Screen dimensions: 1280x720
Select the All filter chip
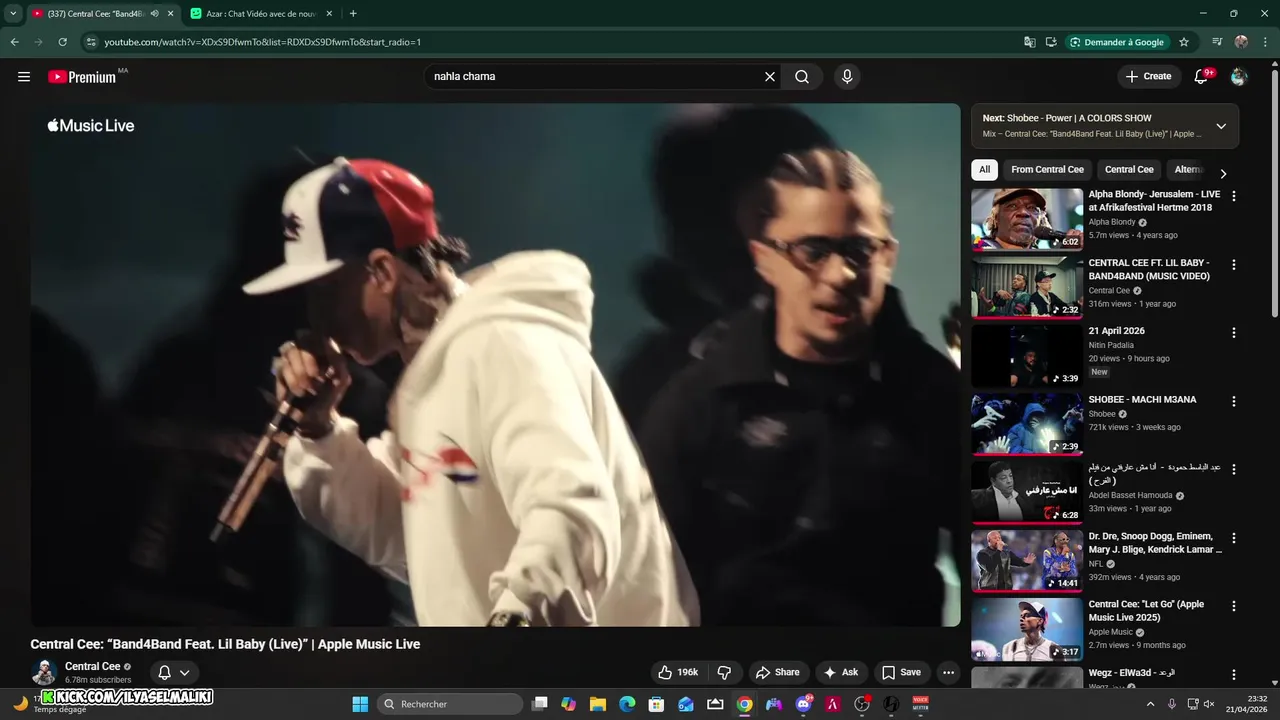(984, 170)
